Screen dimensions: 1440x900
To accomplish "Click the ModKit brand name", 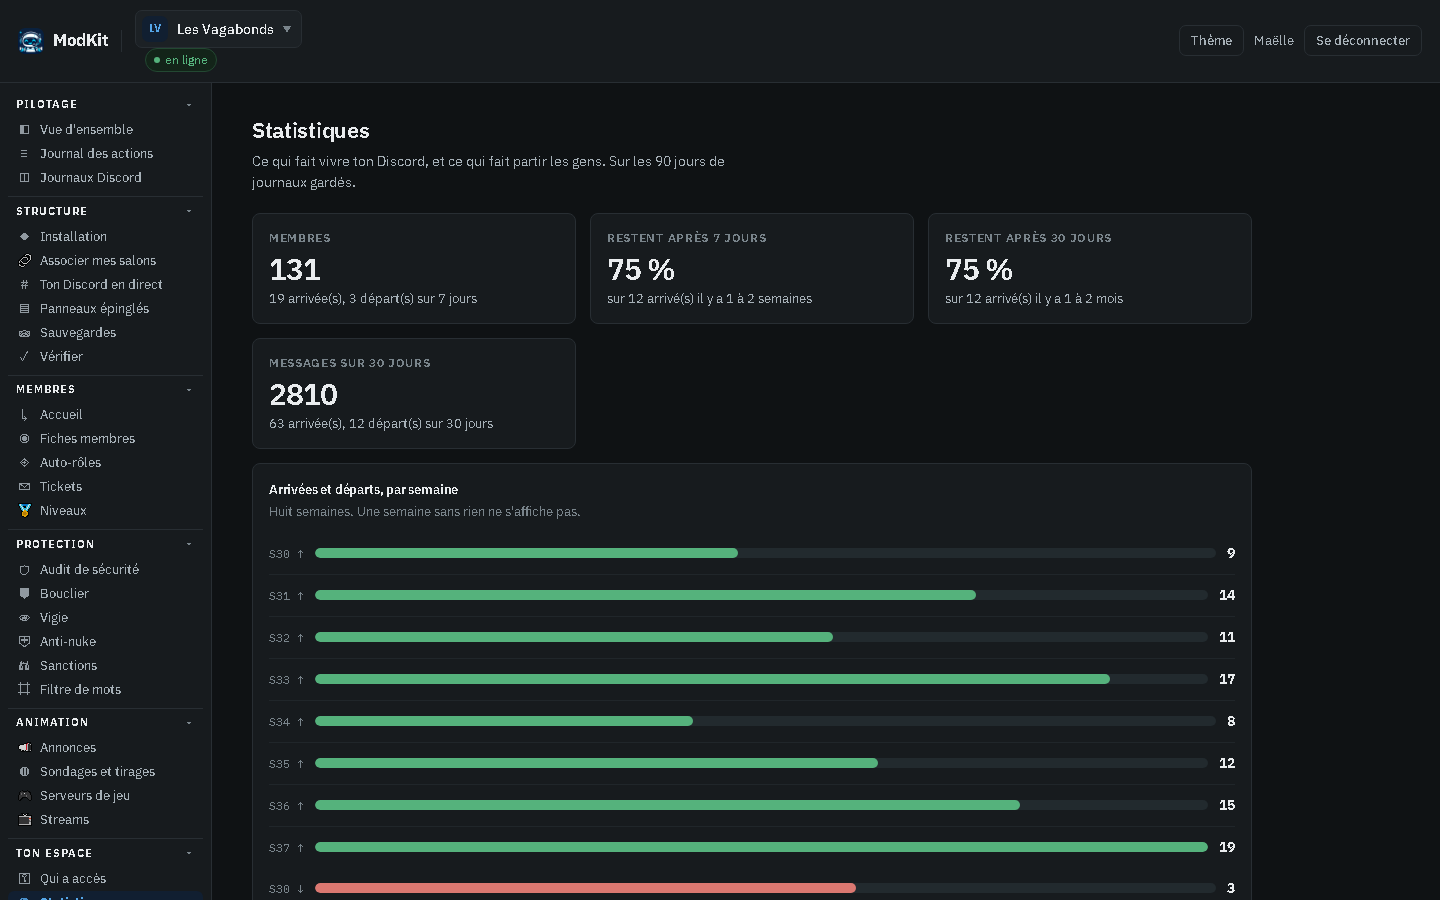I will coord(80,40).
